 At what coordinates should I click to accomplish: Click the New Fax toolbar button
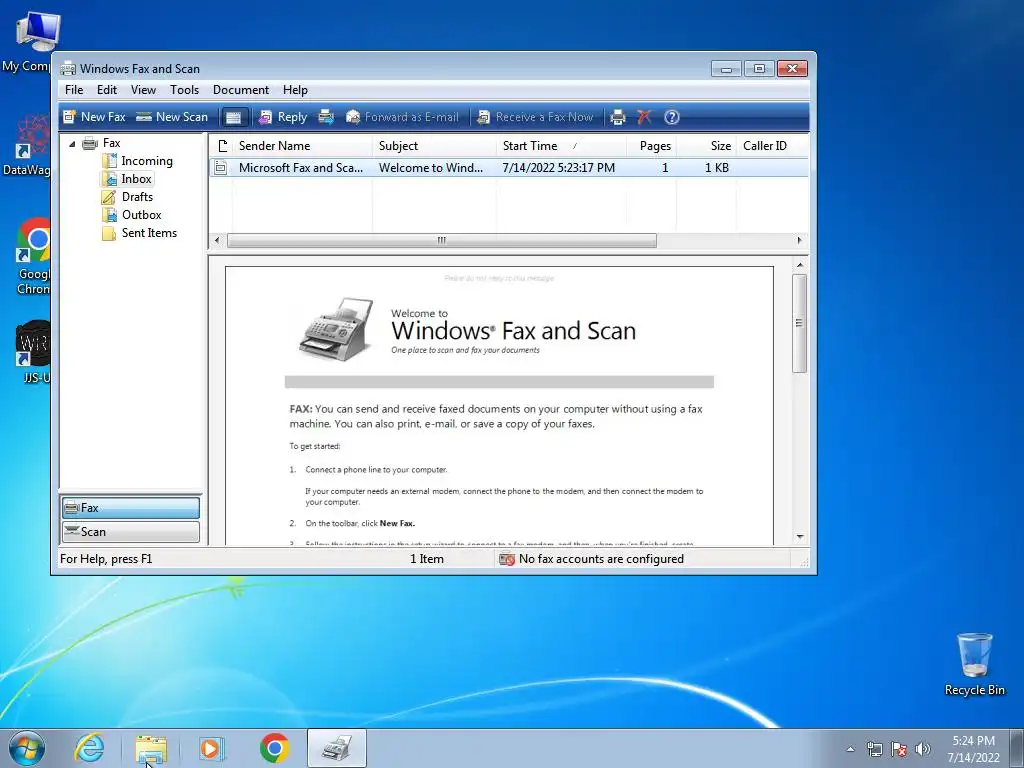(x=94, y=117)
